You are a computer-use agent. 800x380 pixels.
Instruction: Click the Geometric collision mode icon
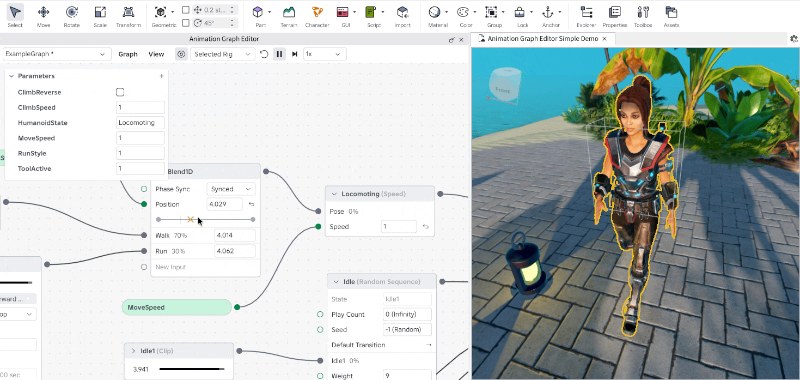[x=161, y=12]
